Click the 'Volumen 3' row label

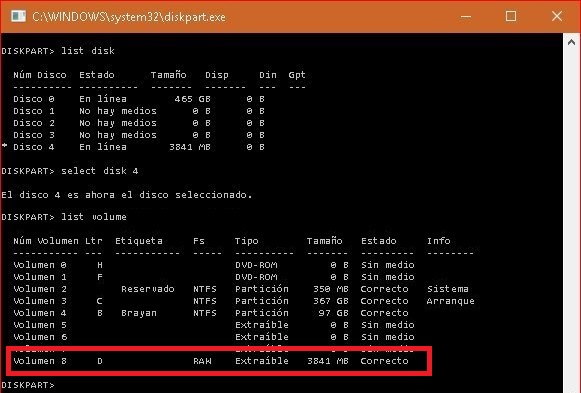coord(40,301)
